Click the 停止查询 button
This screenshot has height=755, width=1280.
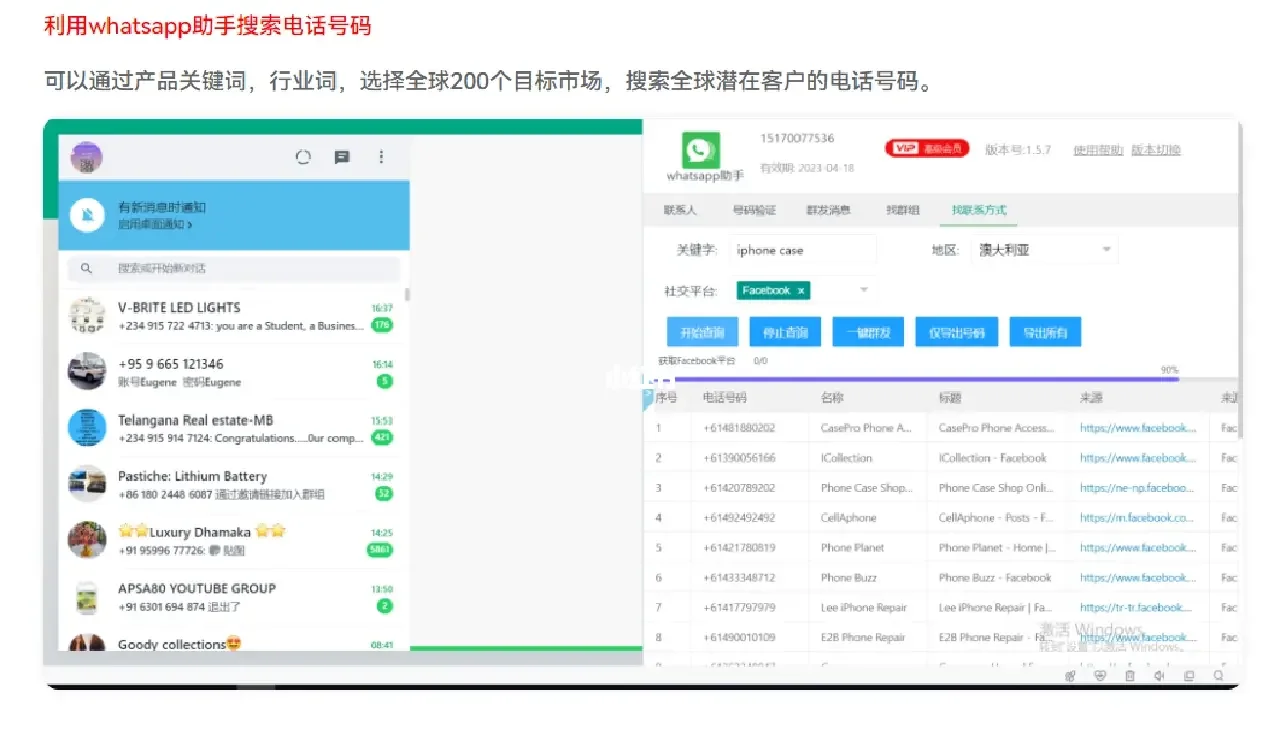785,333
